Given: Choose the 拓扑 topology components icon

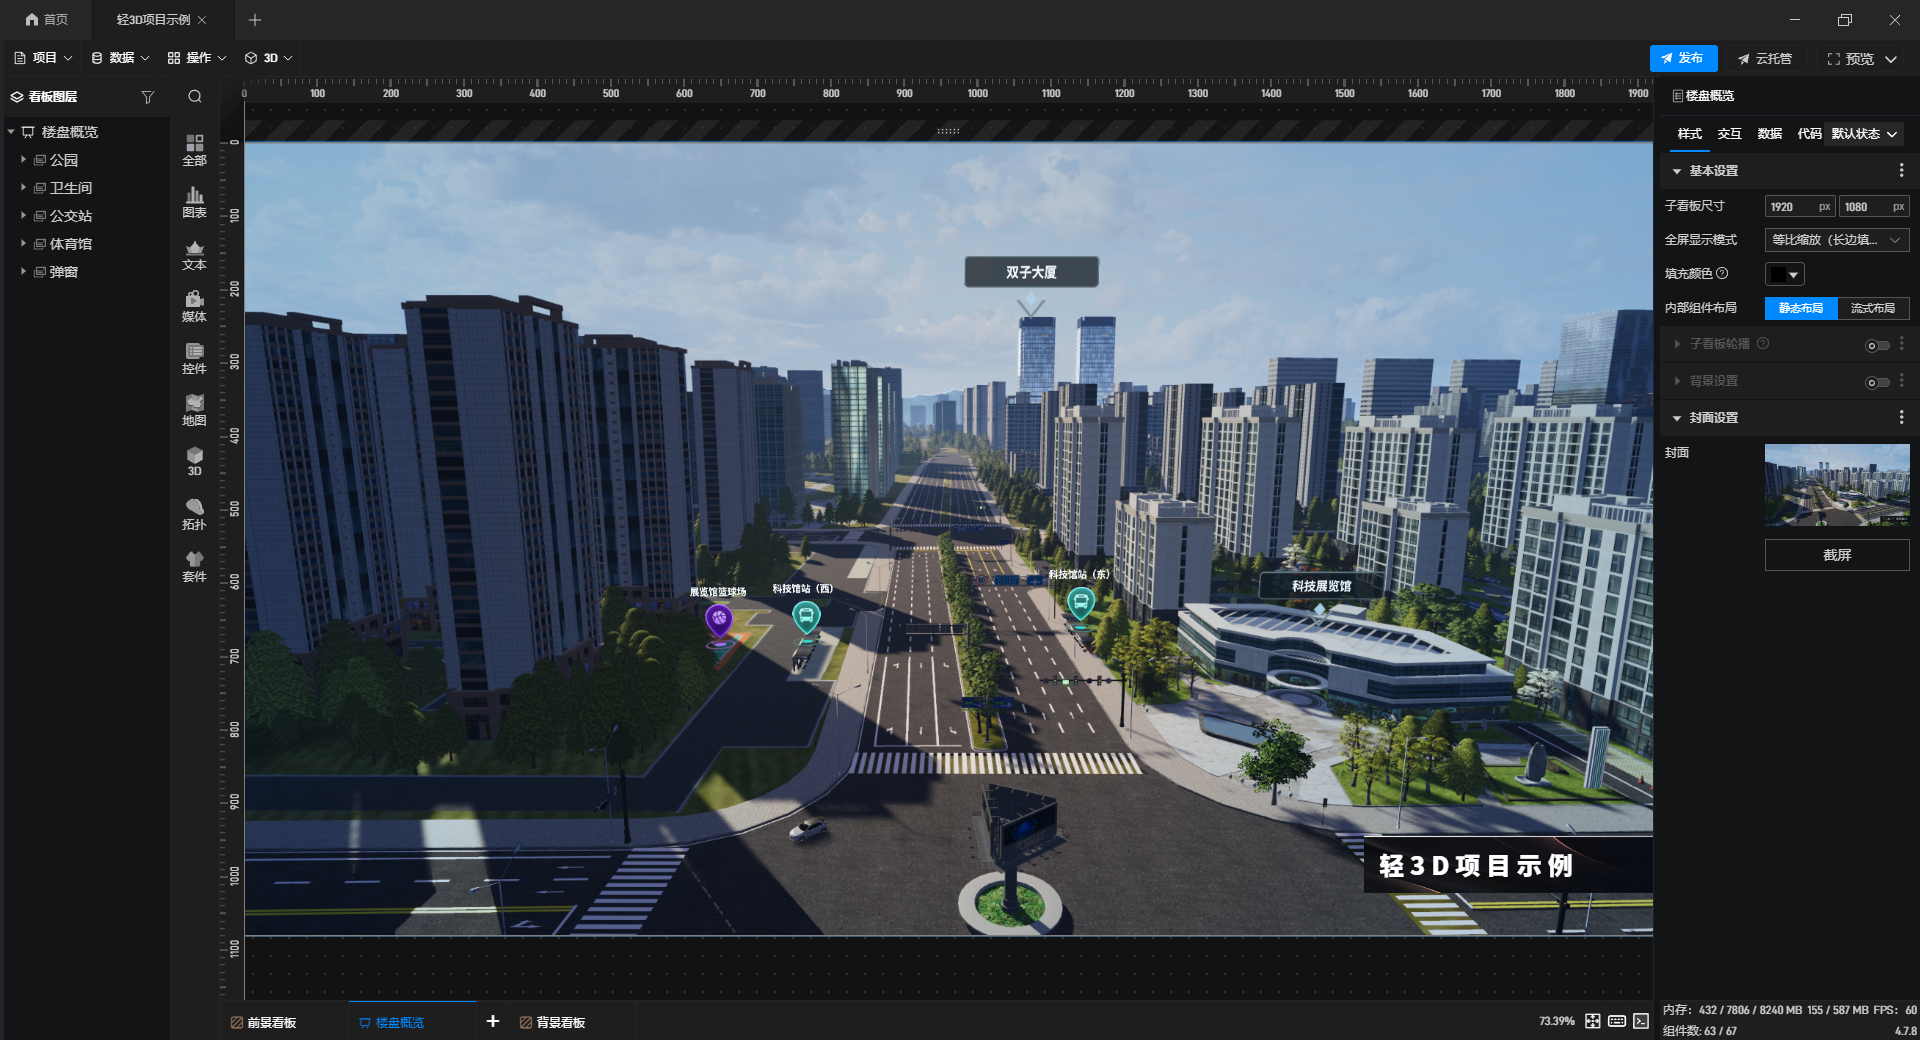Looking at the screenshot, I should click(x=194, y=514).
